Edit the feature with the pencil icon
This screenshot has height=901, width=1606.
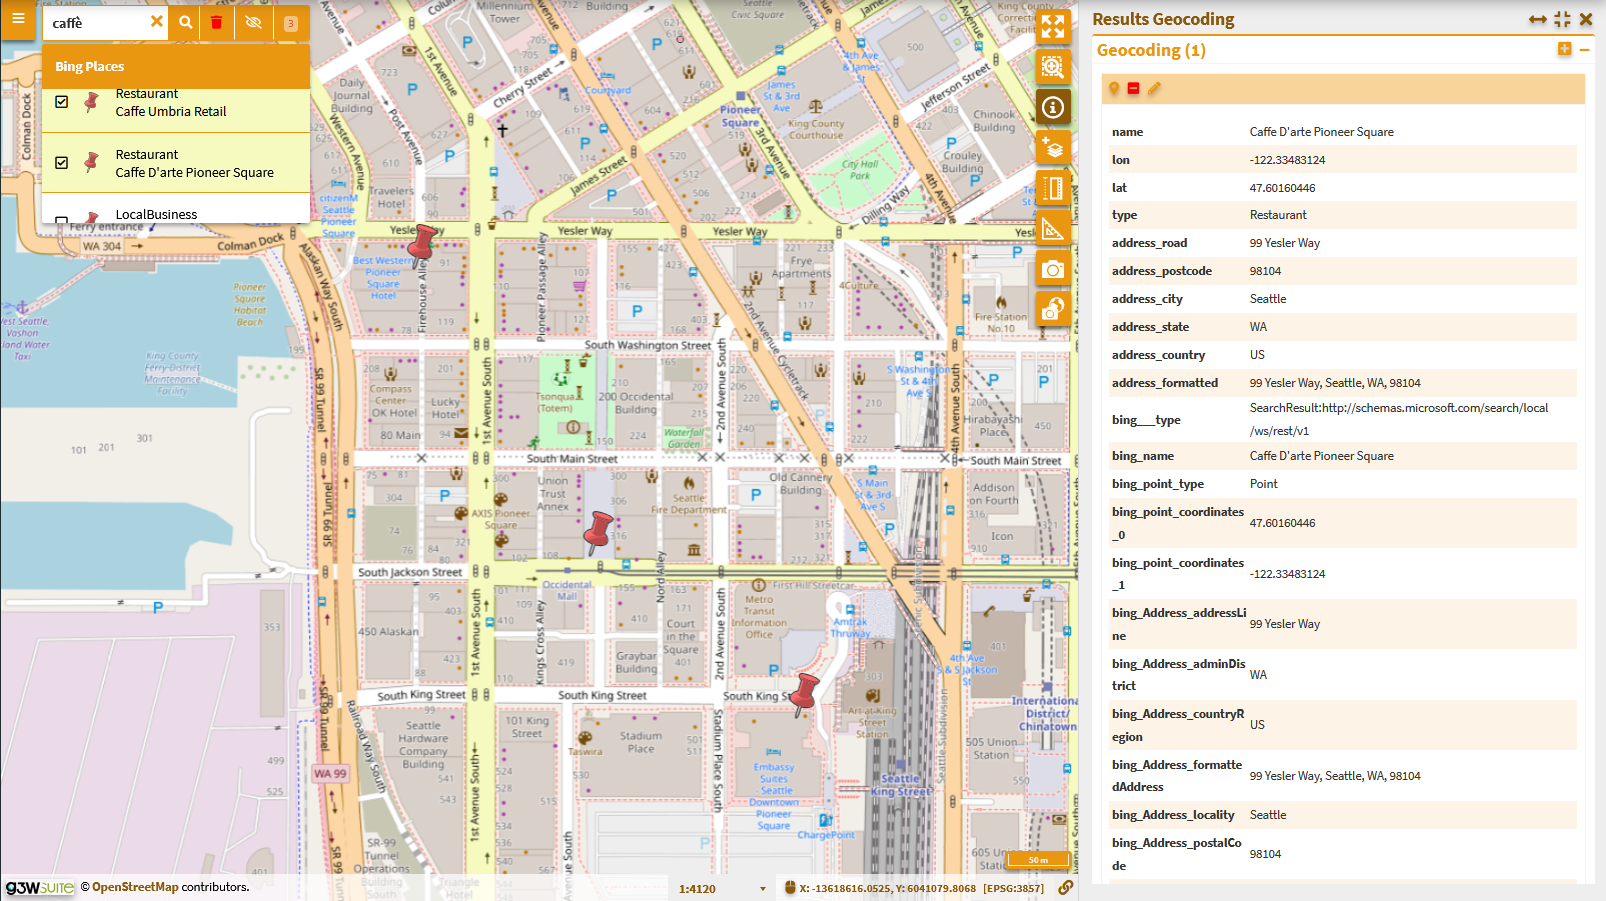[x=1154, y=89]
